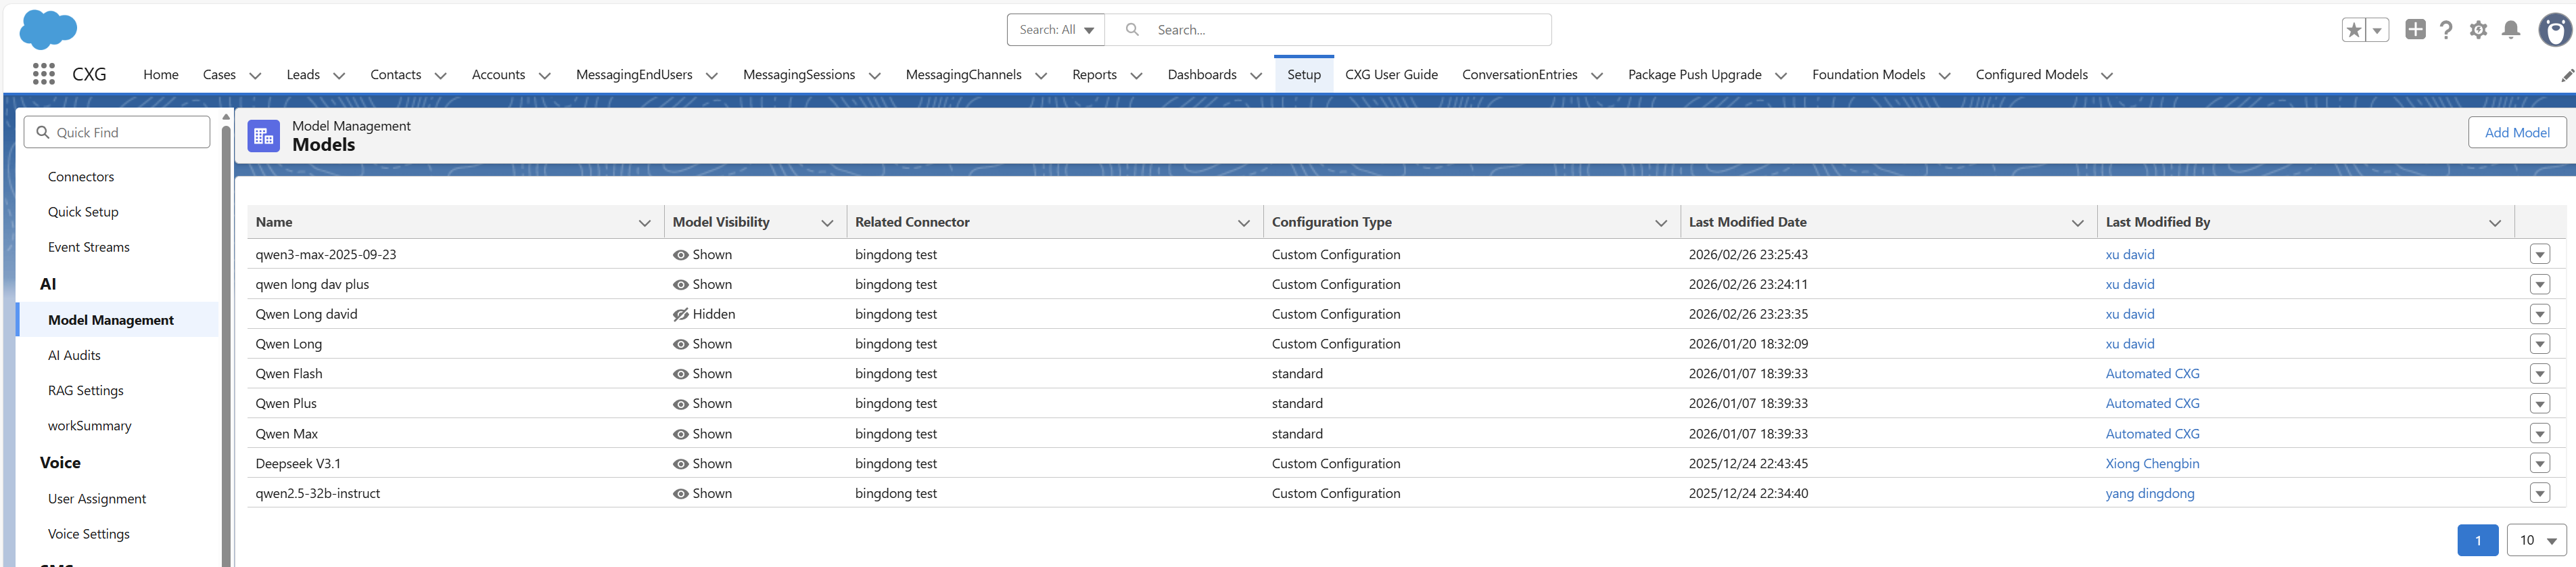Open Quick Setup in the sidebar
This screenshot has width=2576, height=567.
click(83, 212)
